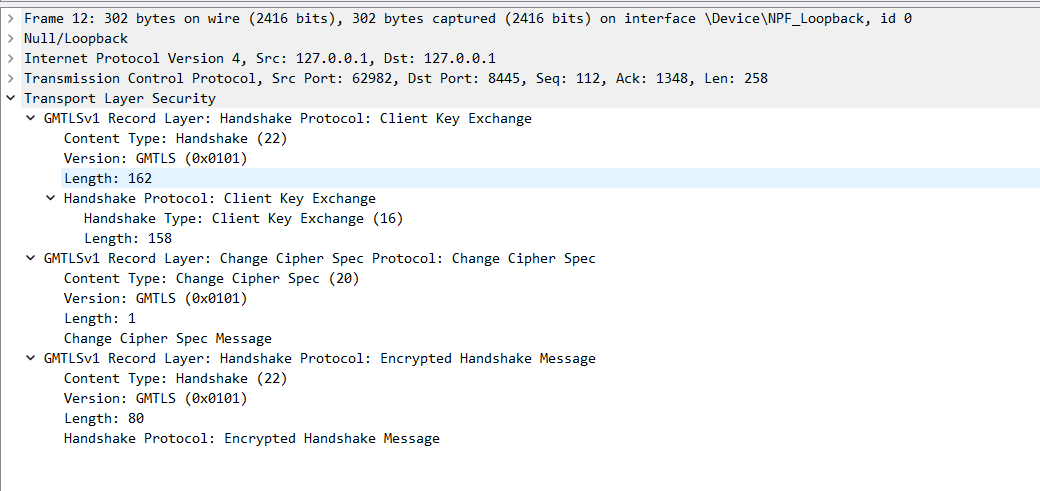This screenshot has width=1040, height=491.
Task: Select the Length: 1 field
Action: (x=99, y=318)
